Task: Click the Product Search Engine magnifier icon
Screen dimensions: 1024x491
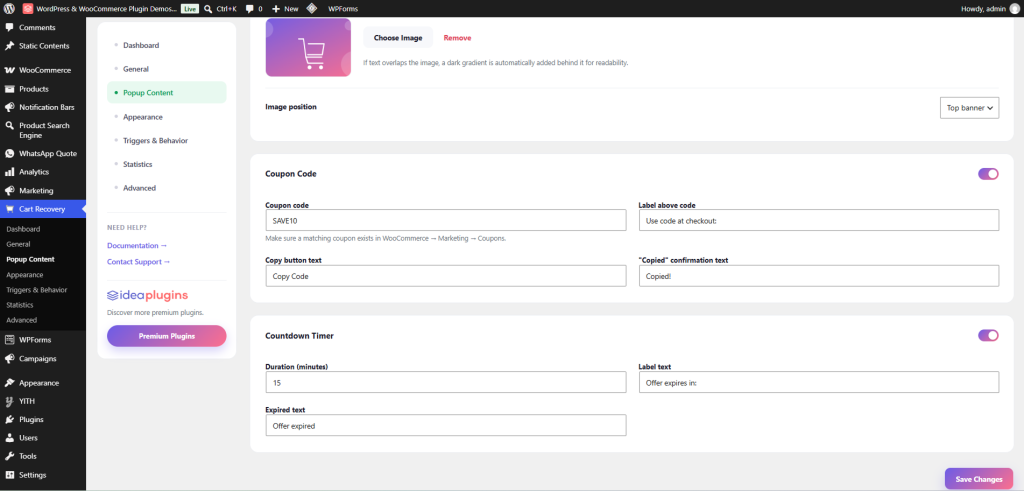Action: (x=9, y=125)
